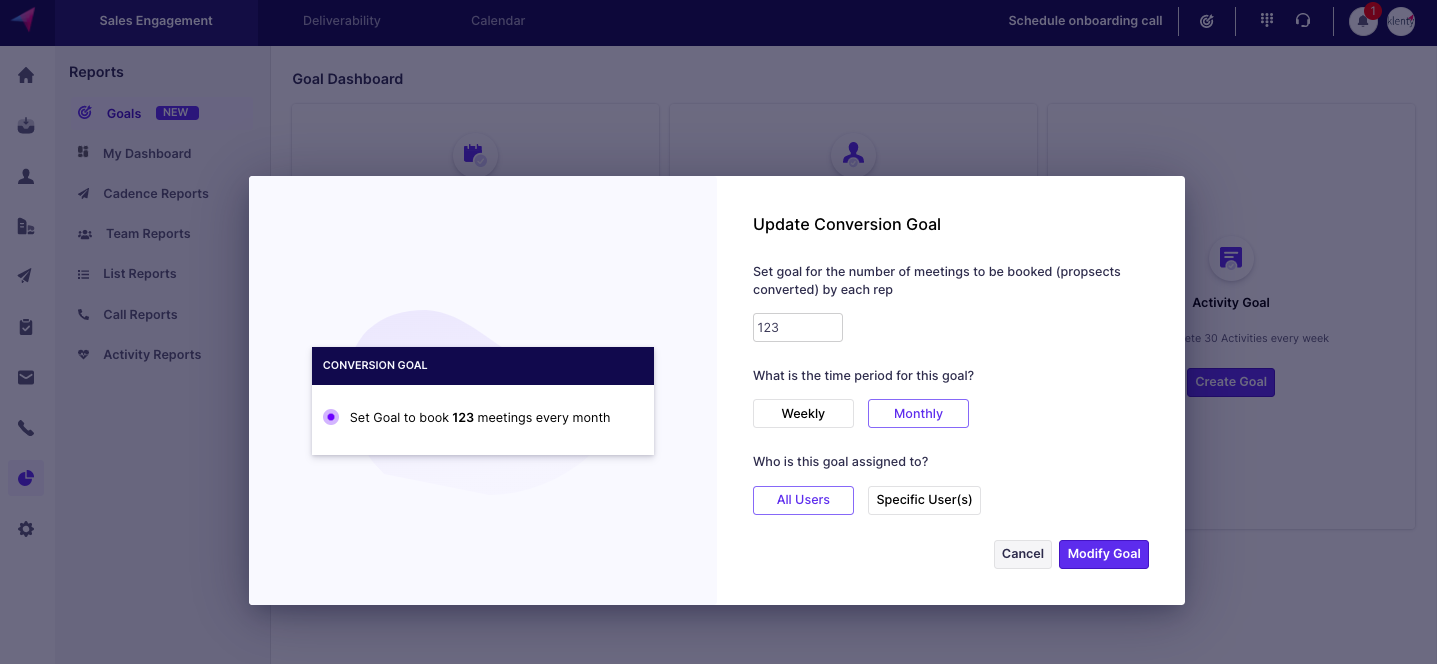Viewport: 1437px width, 664px height.
Task: Click the meetings number input field
Action: click(x=797, y=328)
